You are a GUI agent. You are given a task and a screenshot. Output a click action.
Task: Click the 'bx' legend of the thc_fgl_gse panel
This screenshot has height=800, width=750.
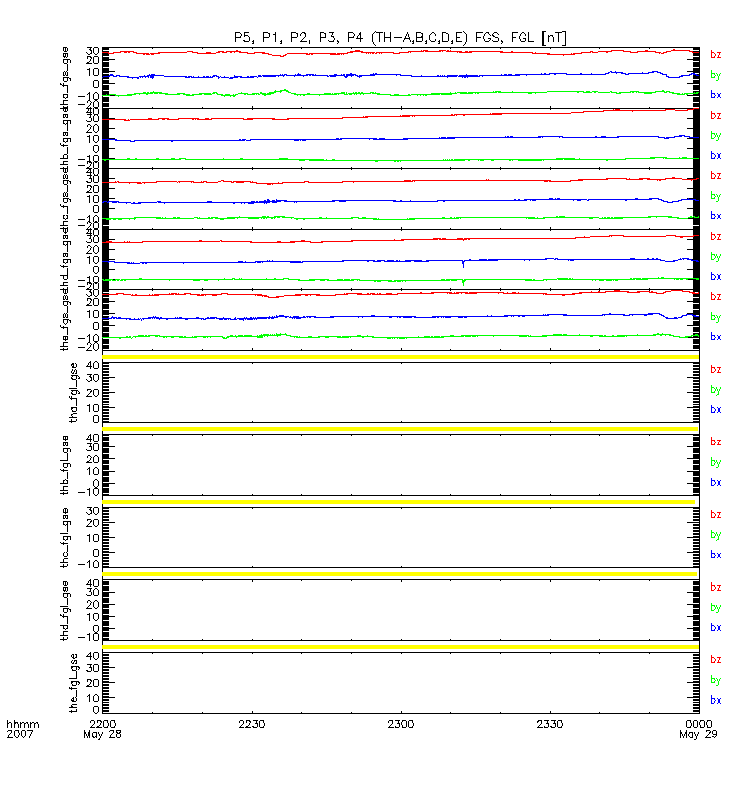pyautogui.click(x=715, y=555)
